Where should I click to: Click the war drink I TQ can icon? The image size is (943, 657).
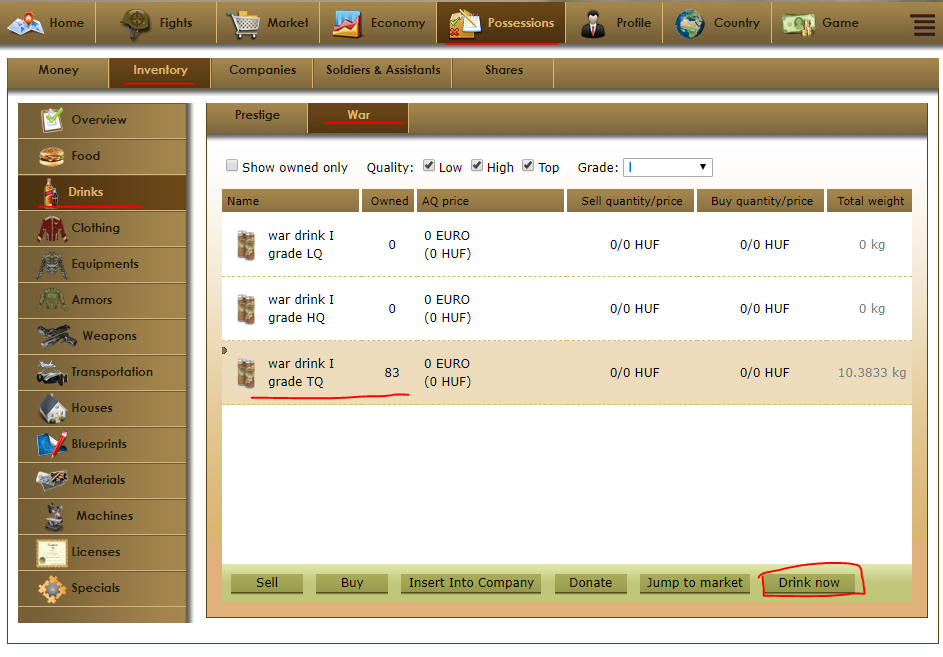point(246,373)
